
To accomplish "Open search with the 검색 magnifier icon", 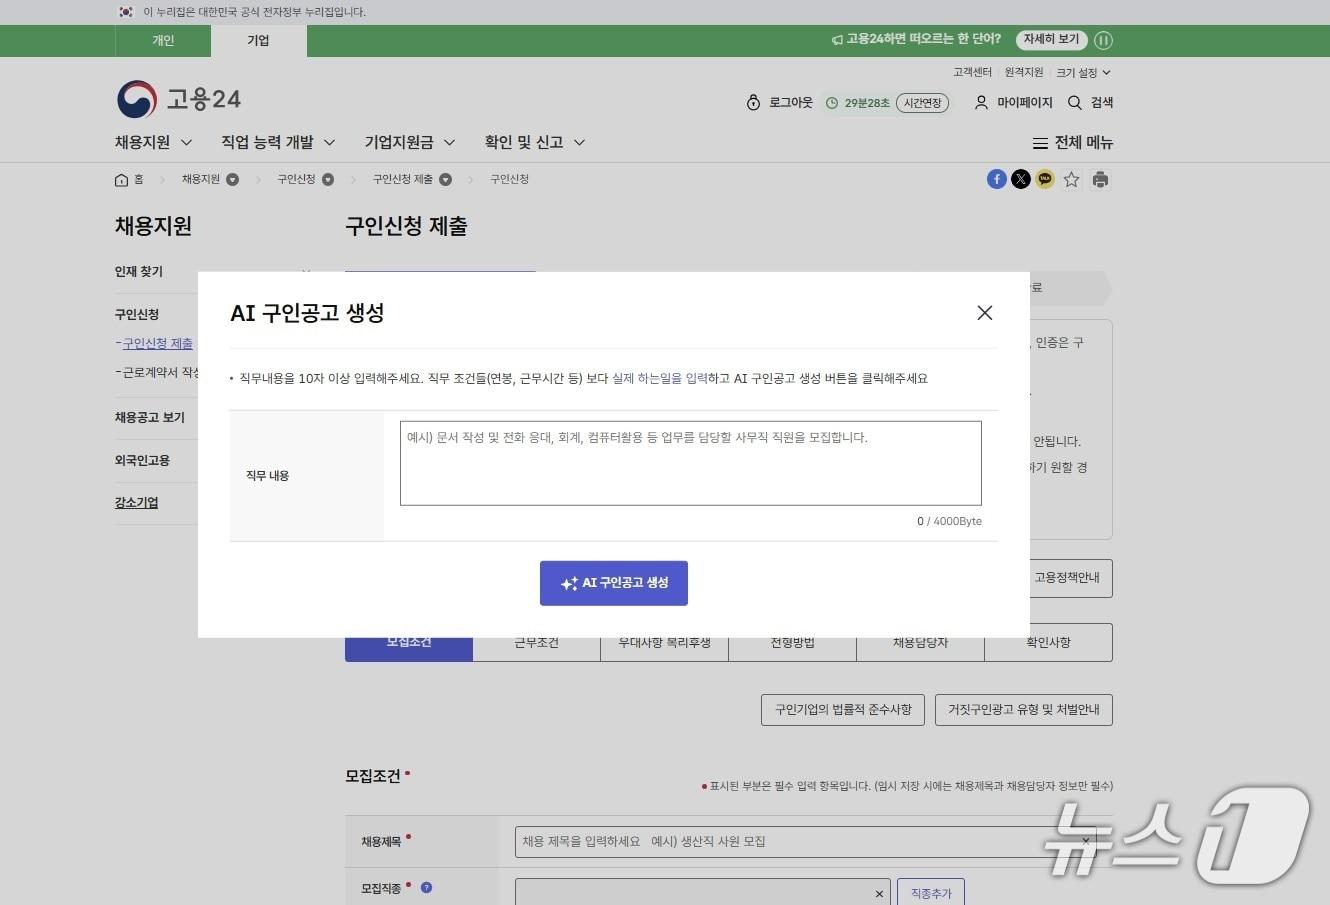I will point(1074,102).
